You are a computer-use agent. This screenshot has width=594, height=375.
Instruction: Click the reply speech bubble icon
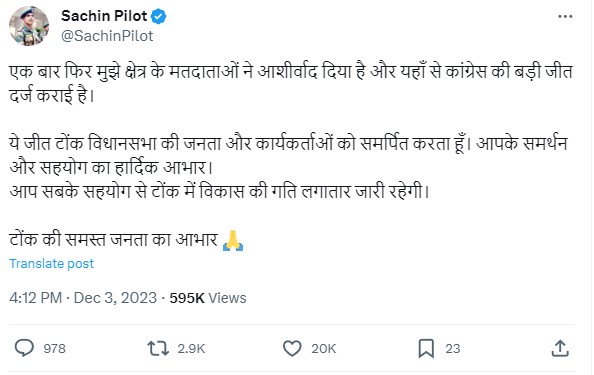coord(24,348)
